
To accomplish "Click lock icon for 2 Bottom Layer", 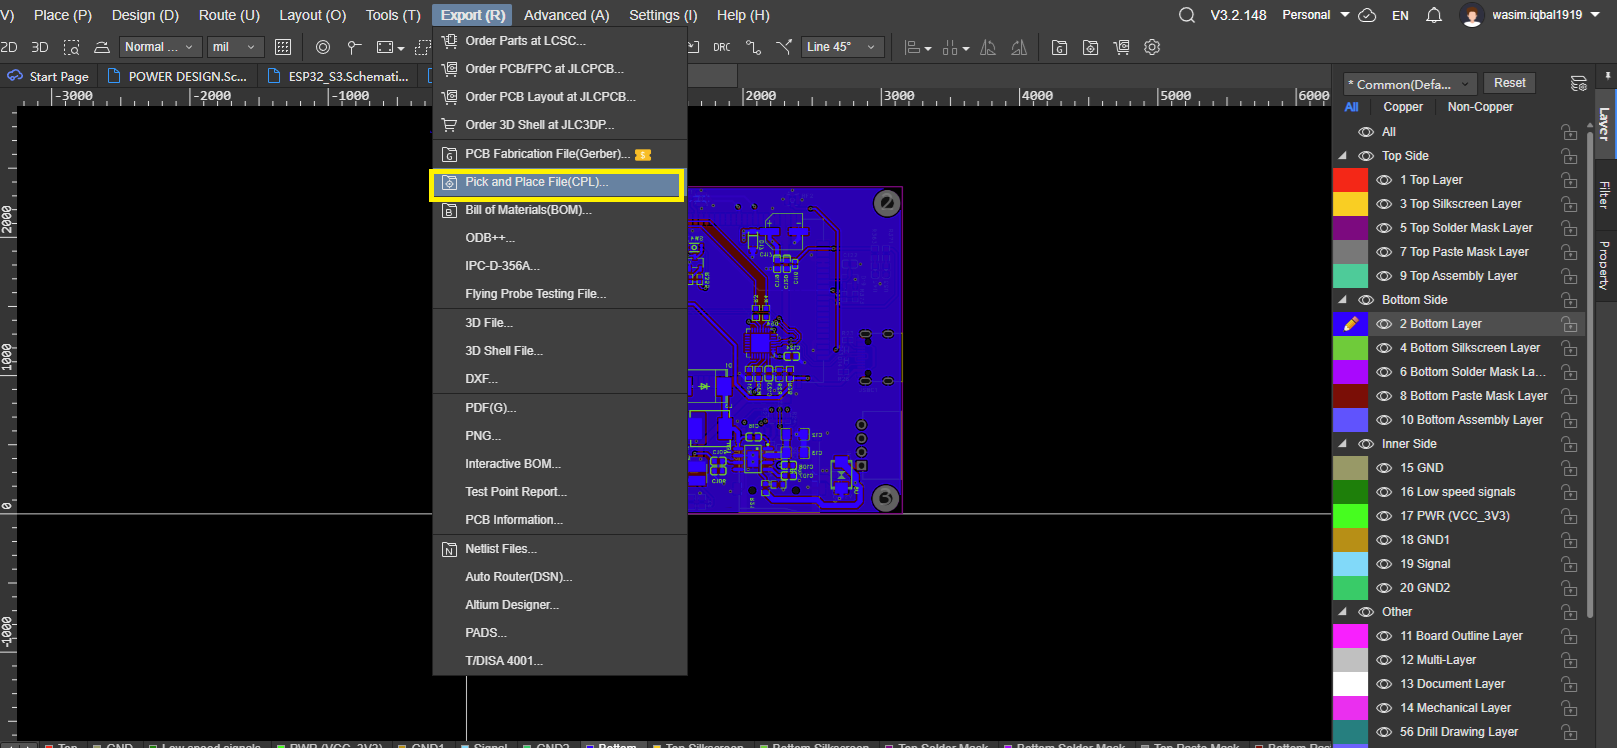I will pyautogui.click(x=1569, y=324).
